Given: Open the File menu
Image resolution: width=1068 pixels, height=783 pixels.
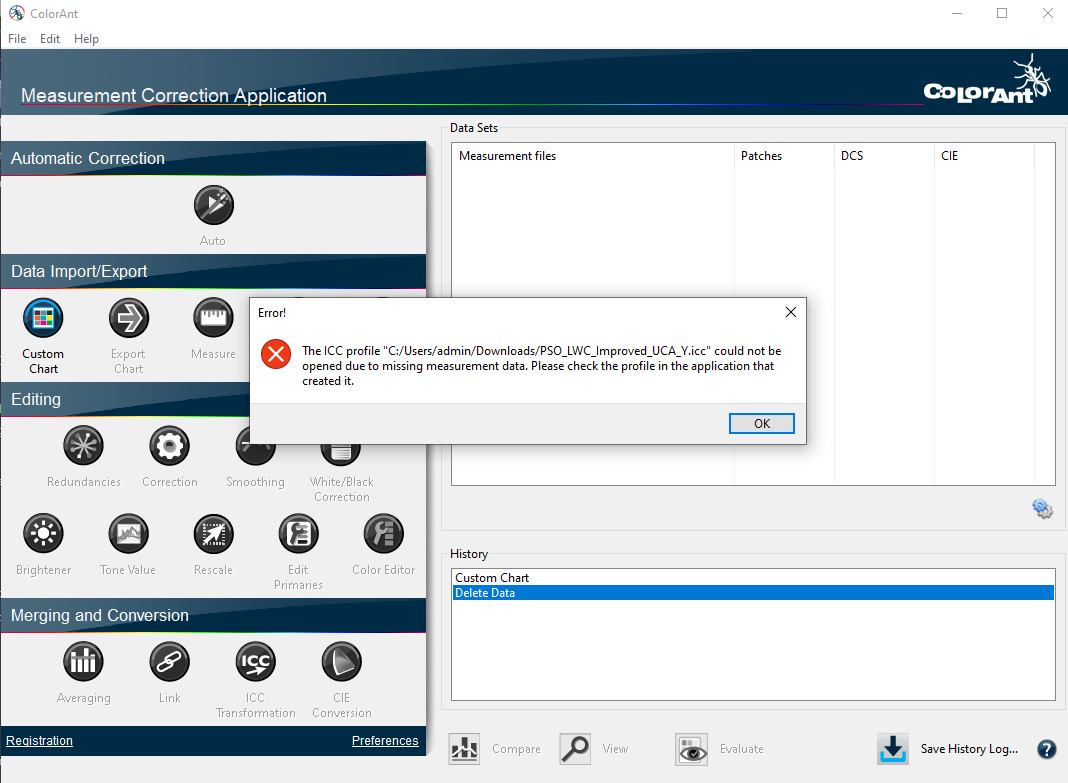Looking at the screenshot, I should [17, 39].
